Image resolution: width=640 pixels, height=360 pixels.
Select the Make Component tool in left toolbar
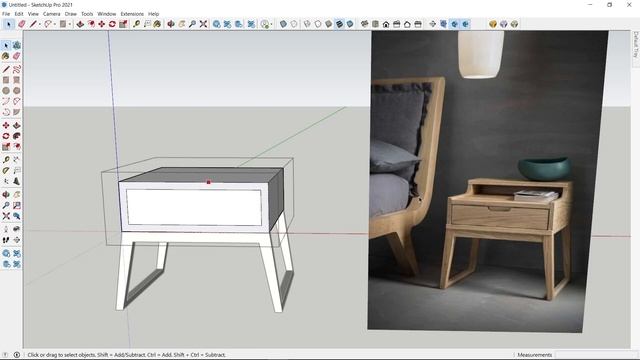(x=17, y=45)
